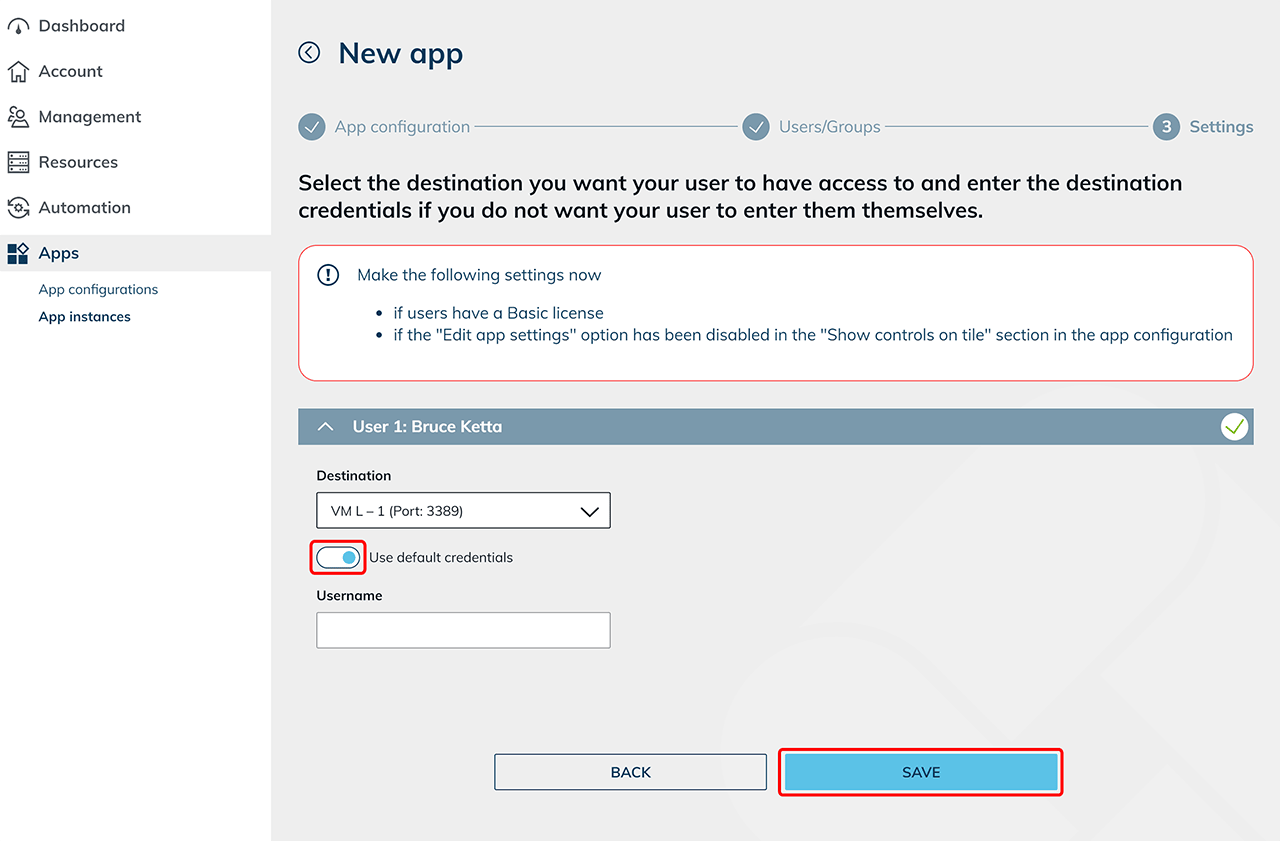The width and height of the screenshot is (1280, 841).
Task: Open App instances in the sidebar
Action: 84,317
